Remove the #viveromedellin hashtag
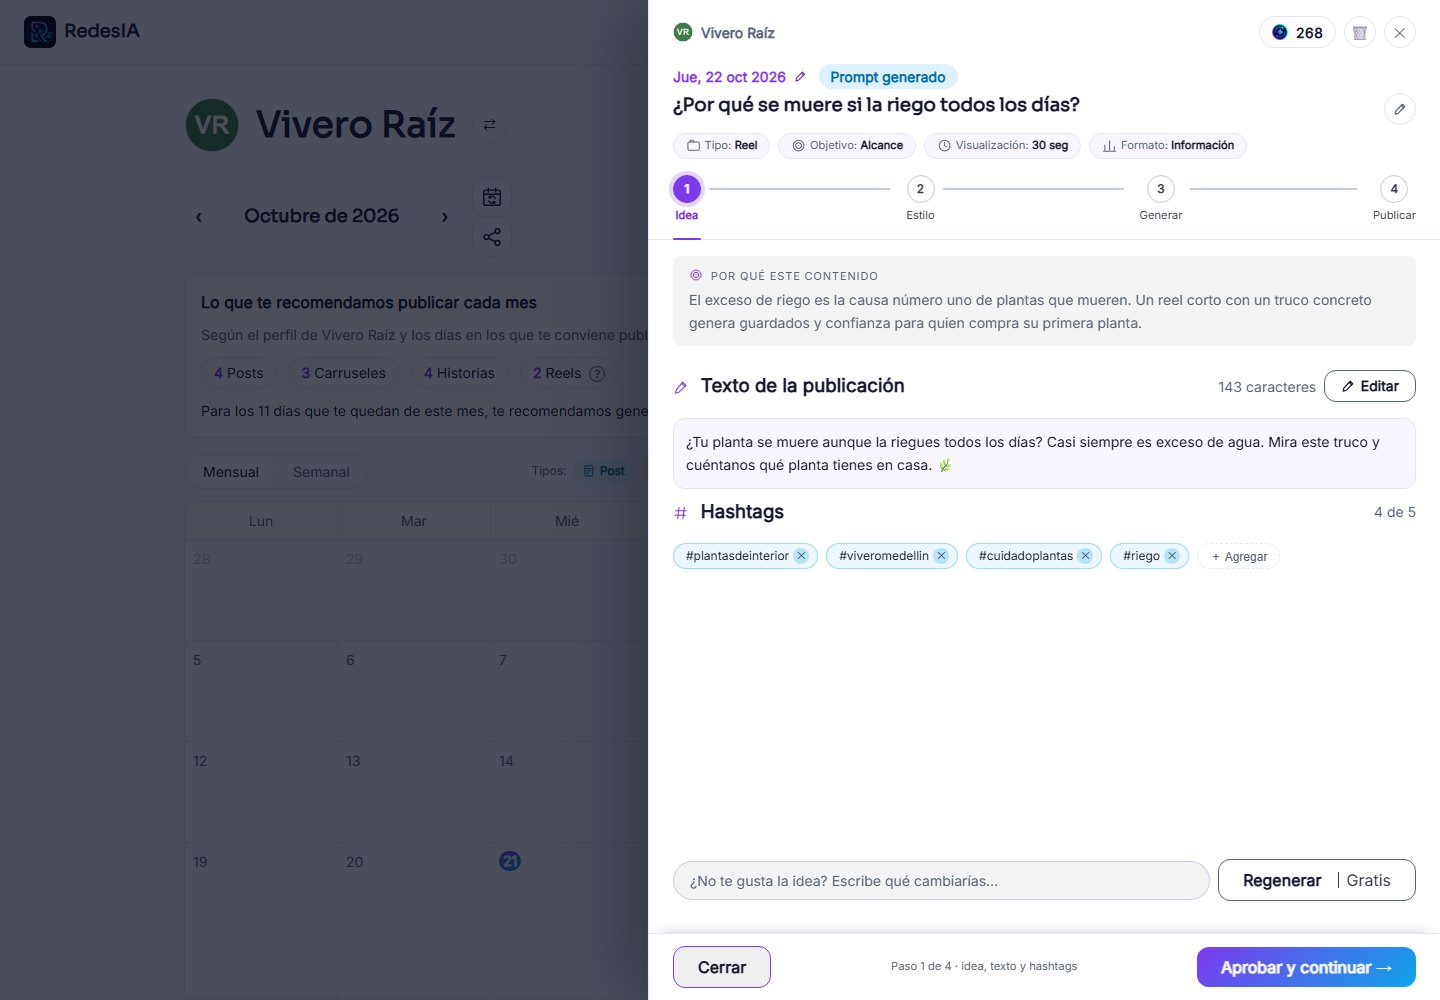The width and height of the screenshot is (1440, 1000). tap(941, 556)
